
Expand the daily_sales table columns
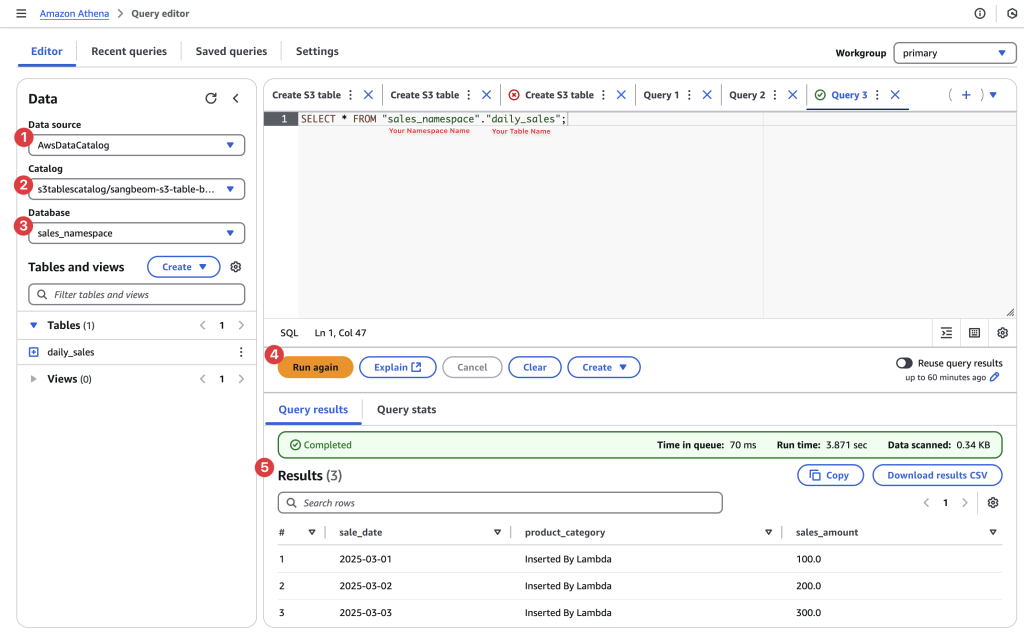point(34,352)
